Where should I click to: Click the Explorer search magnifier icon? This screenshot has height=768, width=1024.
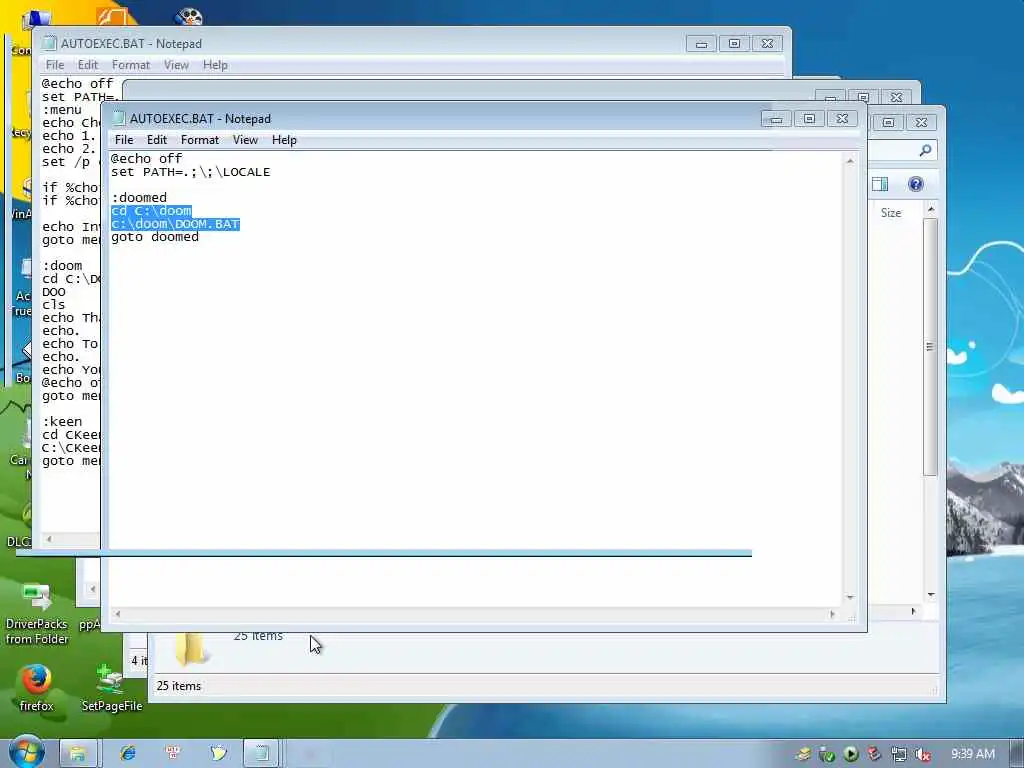pos(925,151)
